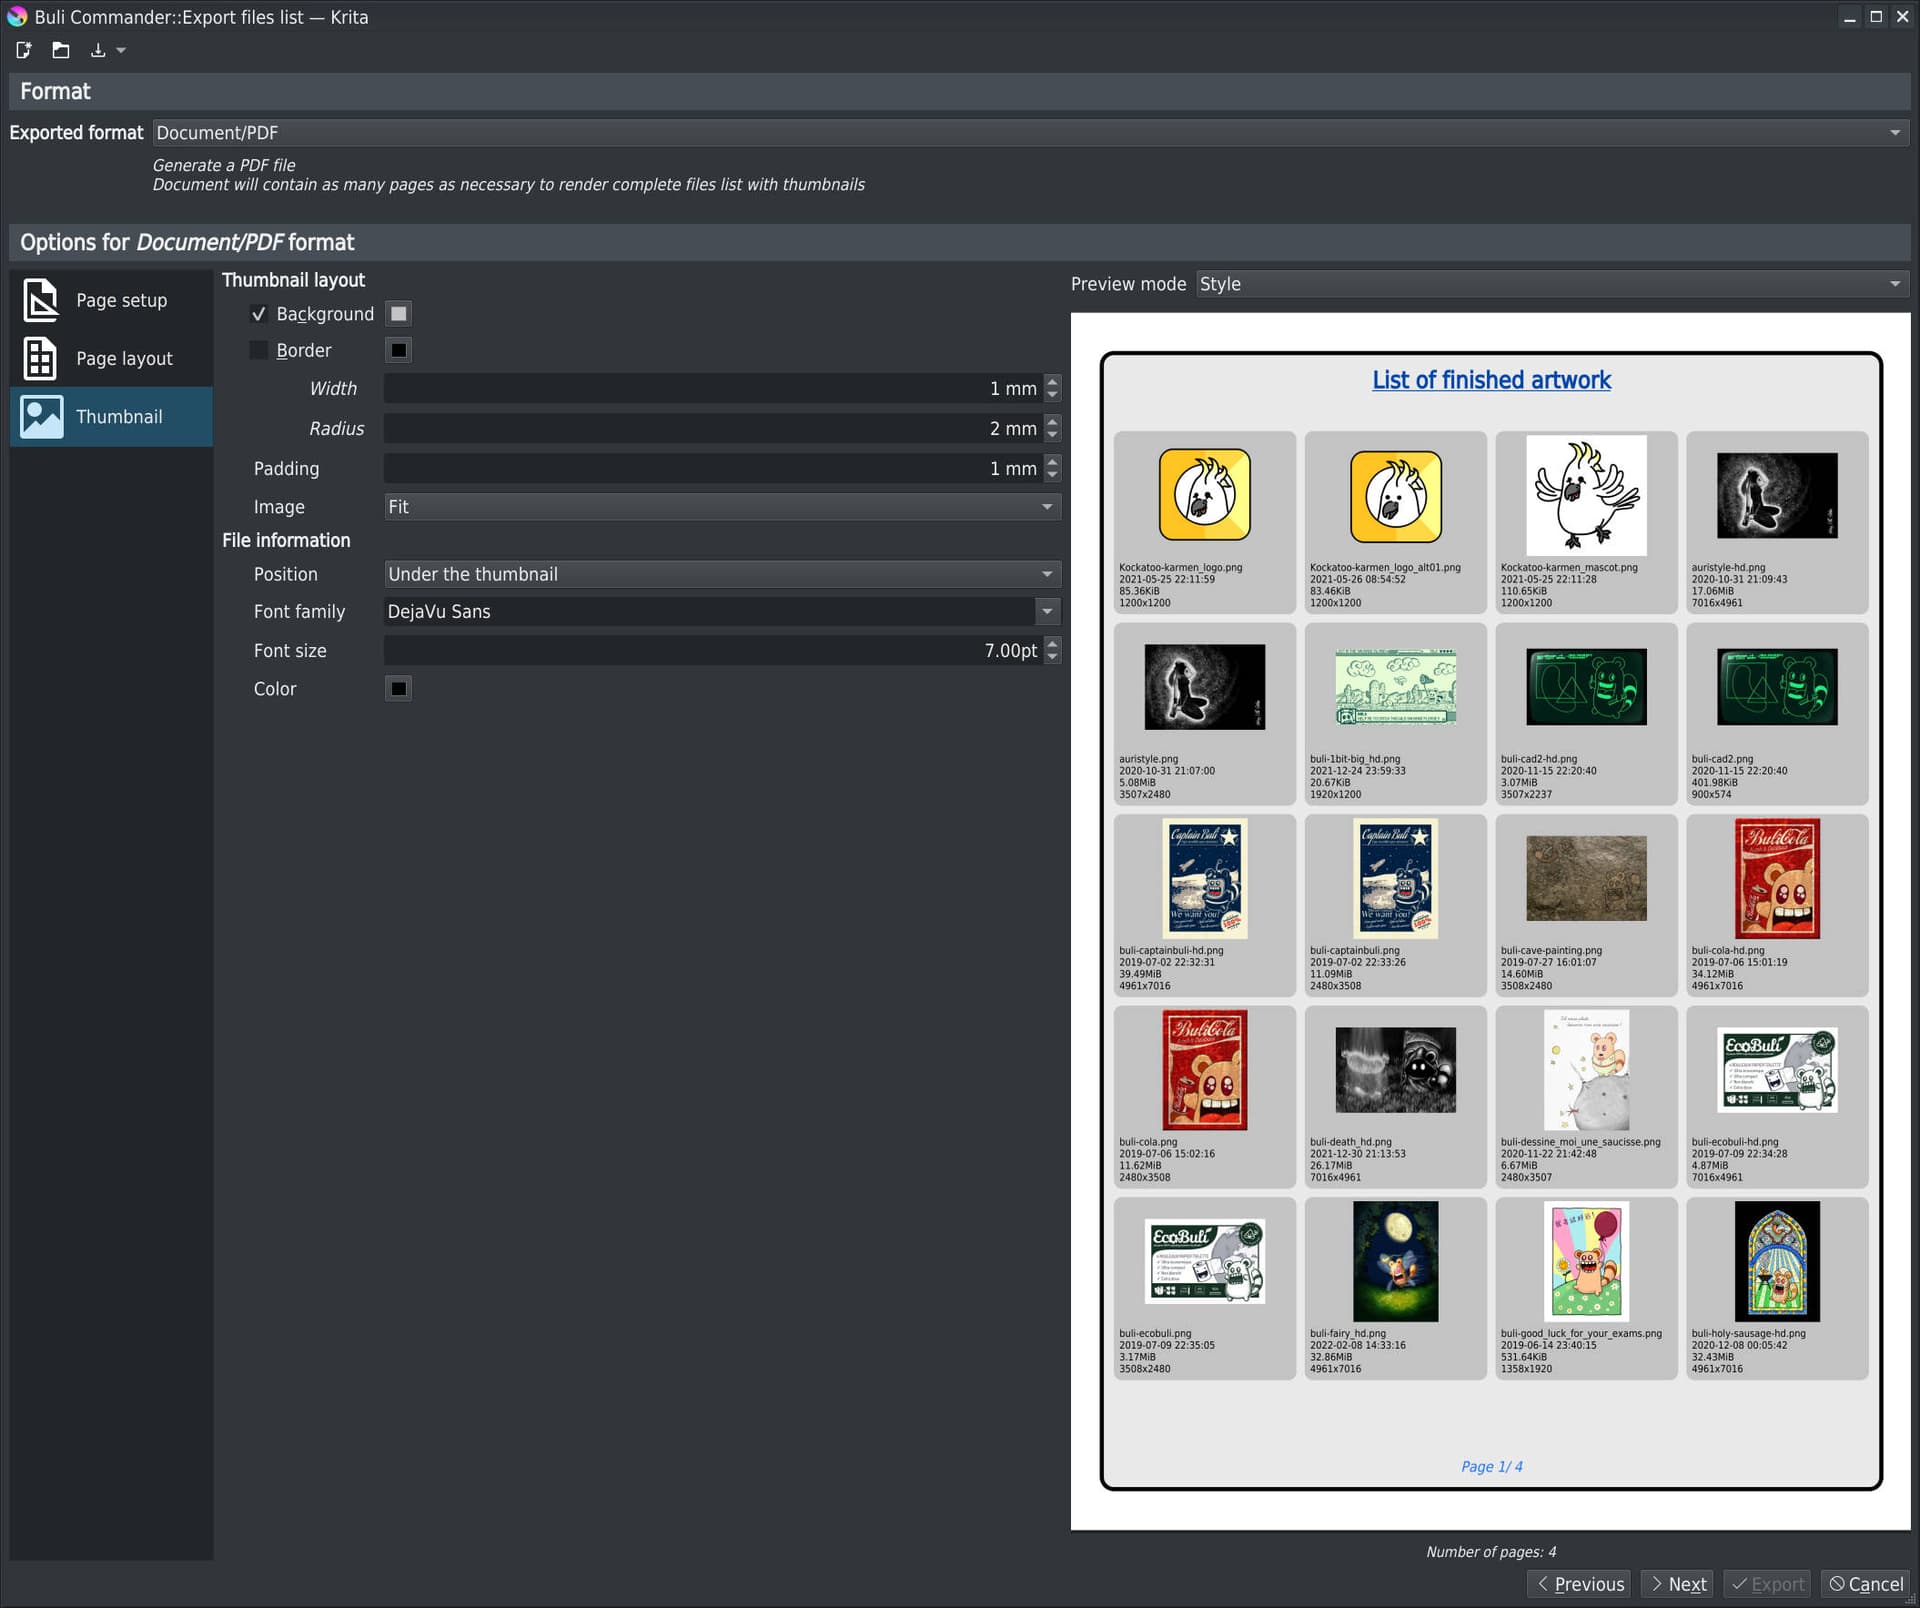Open the Position 'Under the thumbnail' dropdown
The image size is (1920, 1608).
pos(721,574)
